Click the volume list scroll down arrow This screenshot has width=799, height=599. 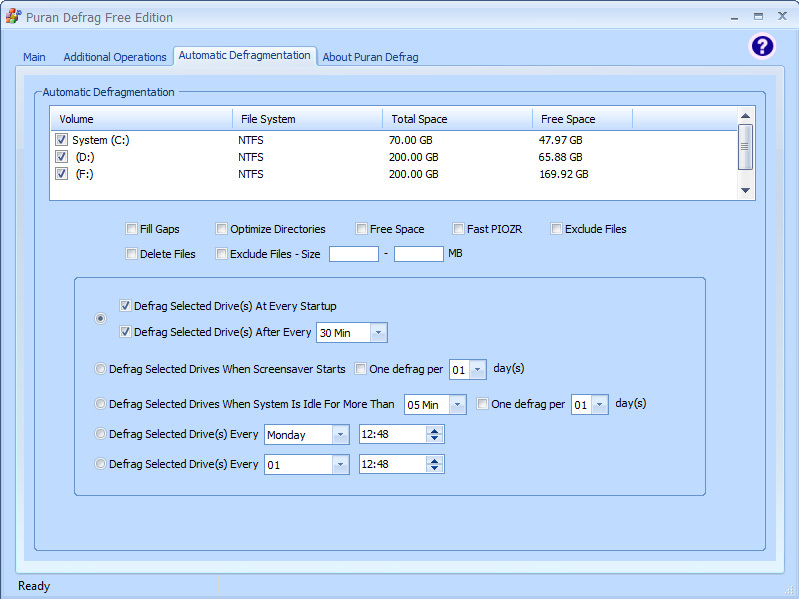pyautogui.click(x=745, y=190)
